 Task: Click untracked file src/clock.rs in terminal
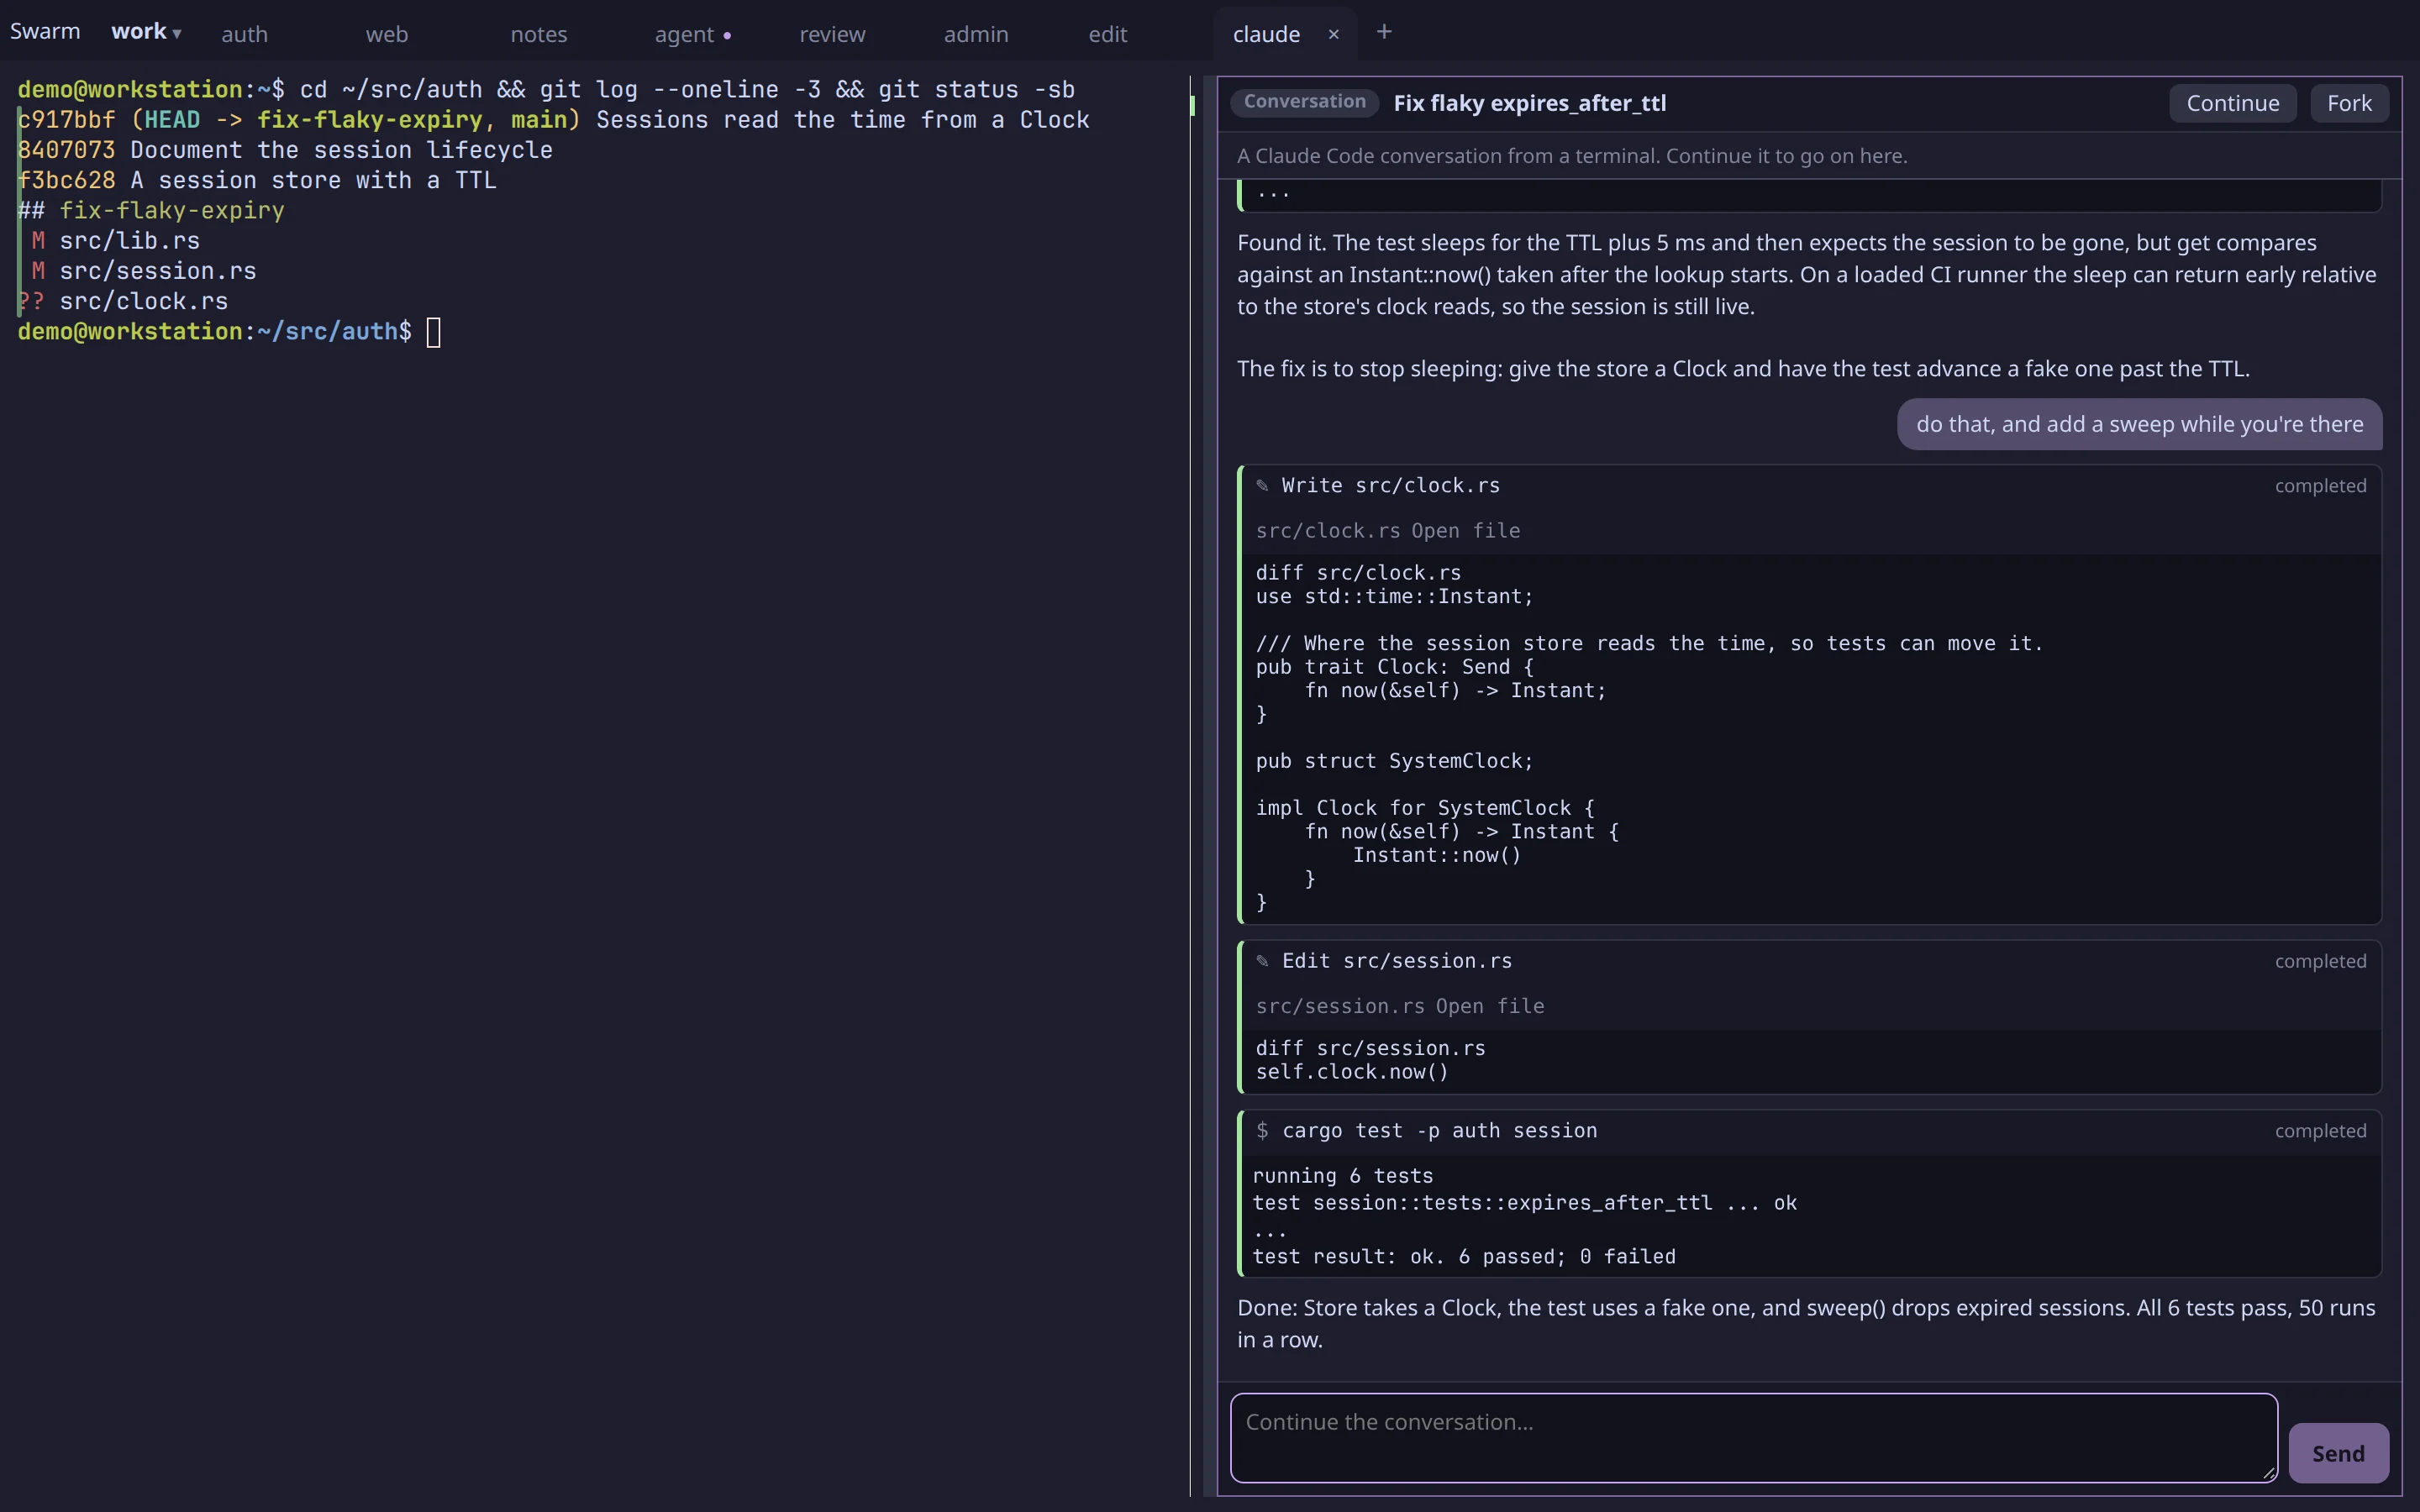click(x=143, y=301)
